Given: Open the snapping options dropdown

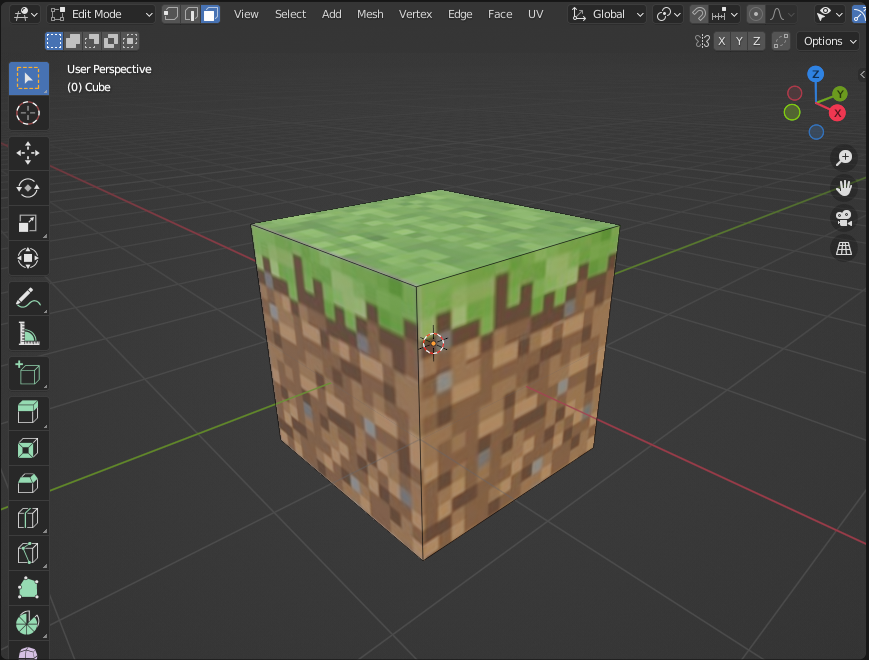Looking at the screenshot, I should click(x=724, y=14).
